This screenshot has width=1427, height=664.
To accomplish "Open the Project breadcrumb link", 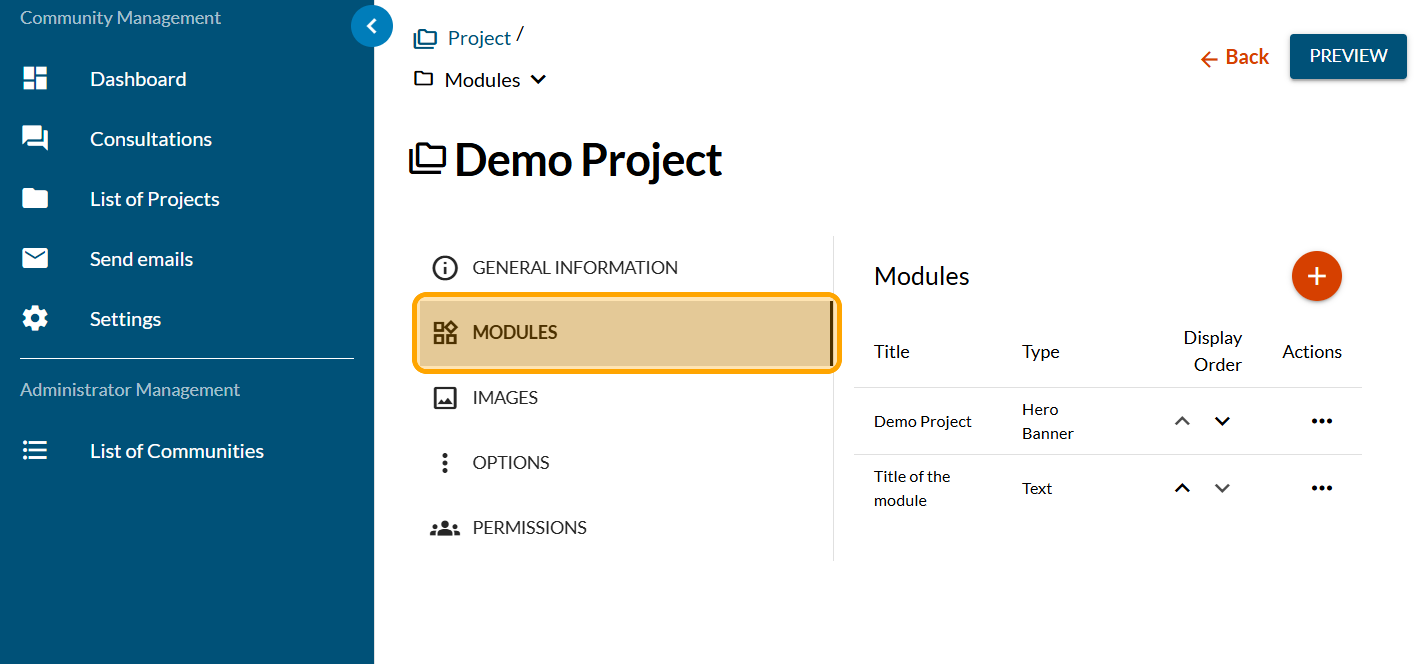I will [x=478, y=38].
